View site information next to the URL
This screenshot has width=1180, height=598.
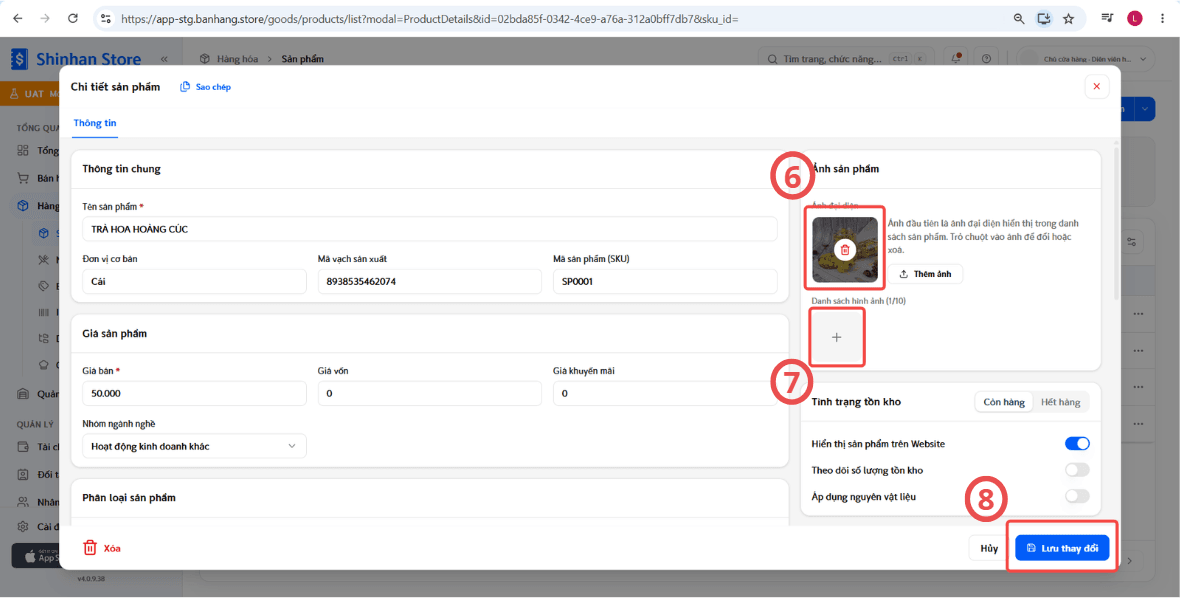click(106, 19)
